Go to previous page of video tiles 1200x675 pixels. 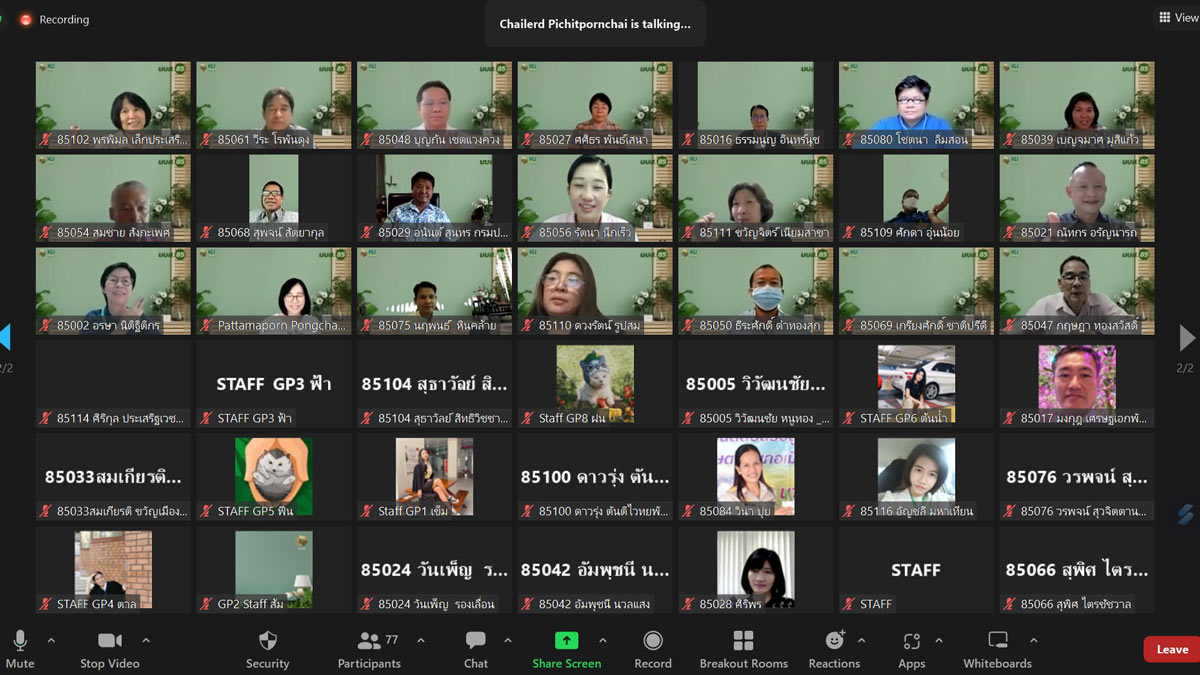(5, 338)
